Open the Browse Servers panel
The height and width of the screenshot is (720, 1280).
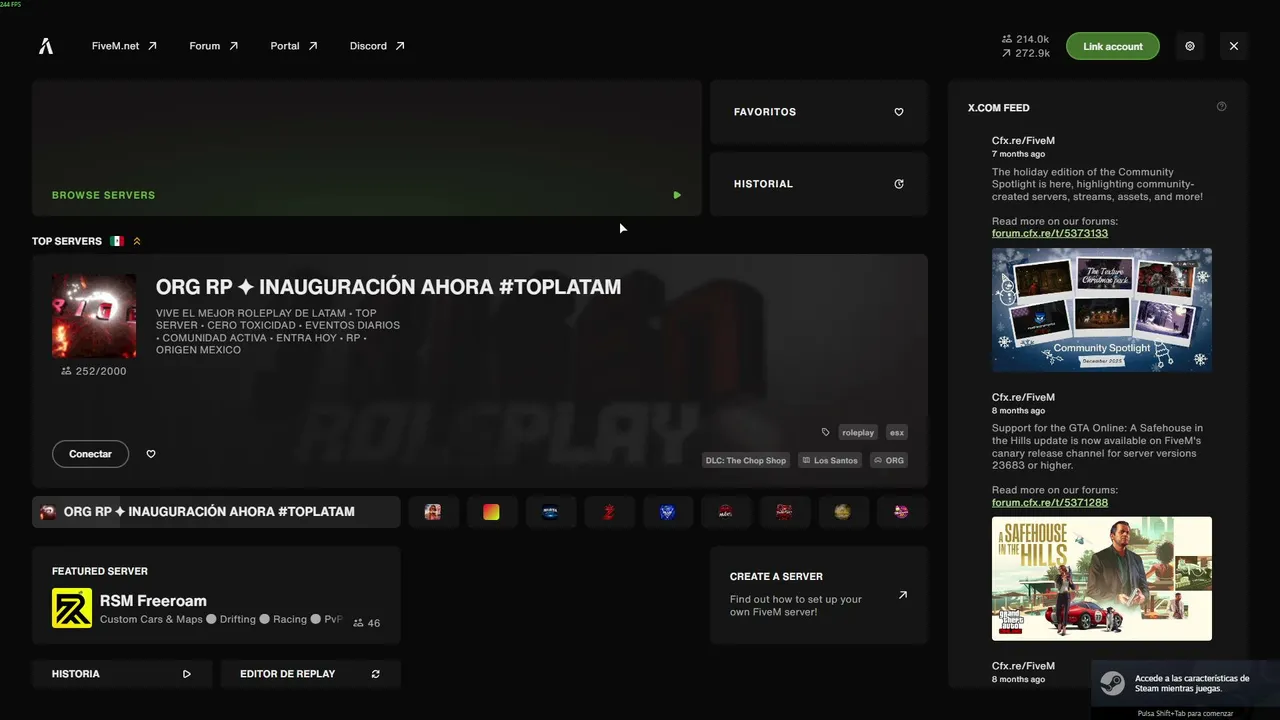(367, 148)
